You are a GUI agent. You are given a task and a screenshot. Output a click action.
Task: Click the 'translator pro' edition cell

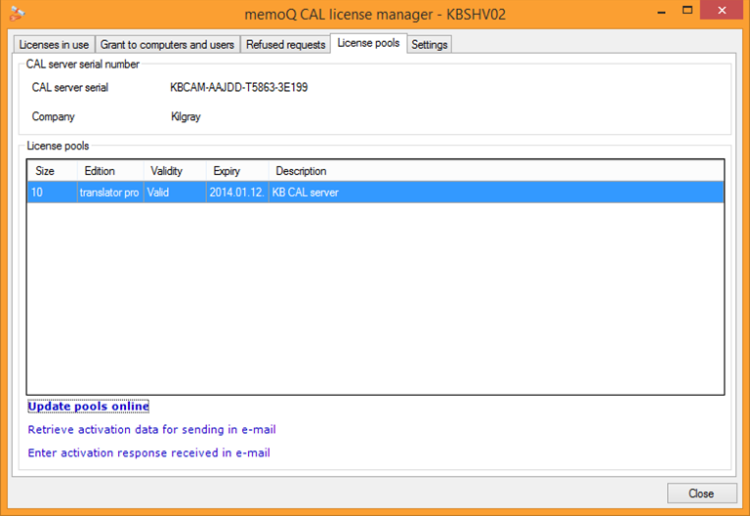click(110, 192)
